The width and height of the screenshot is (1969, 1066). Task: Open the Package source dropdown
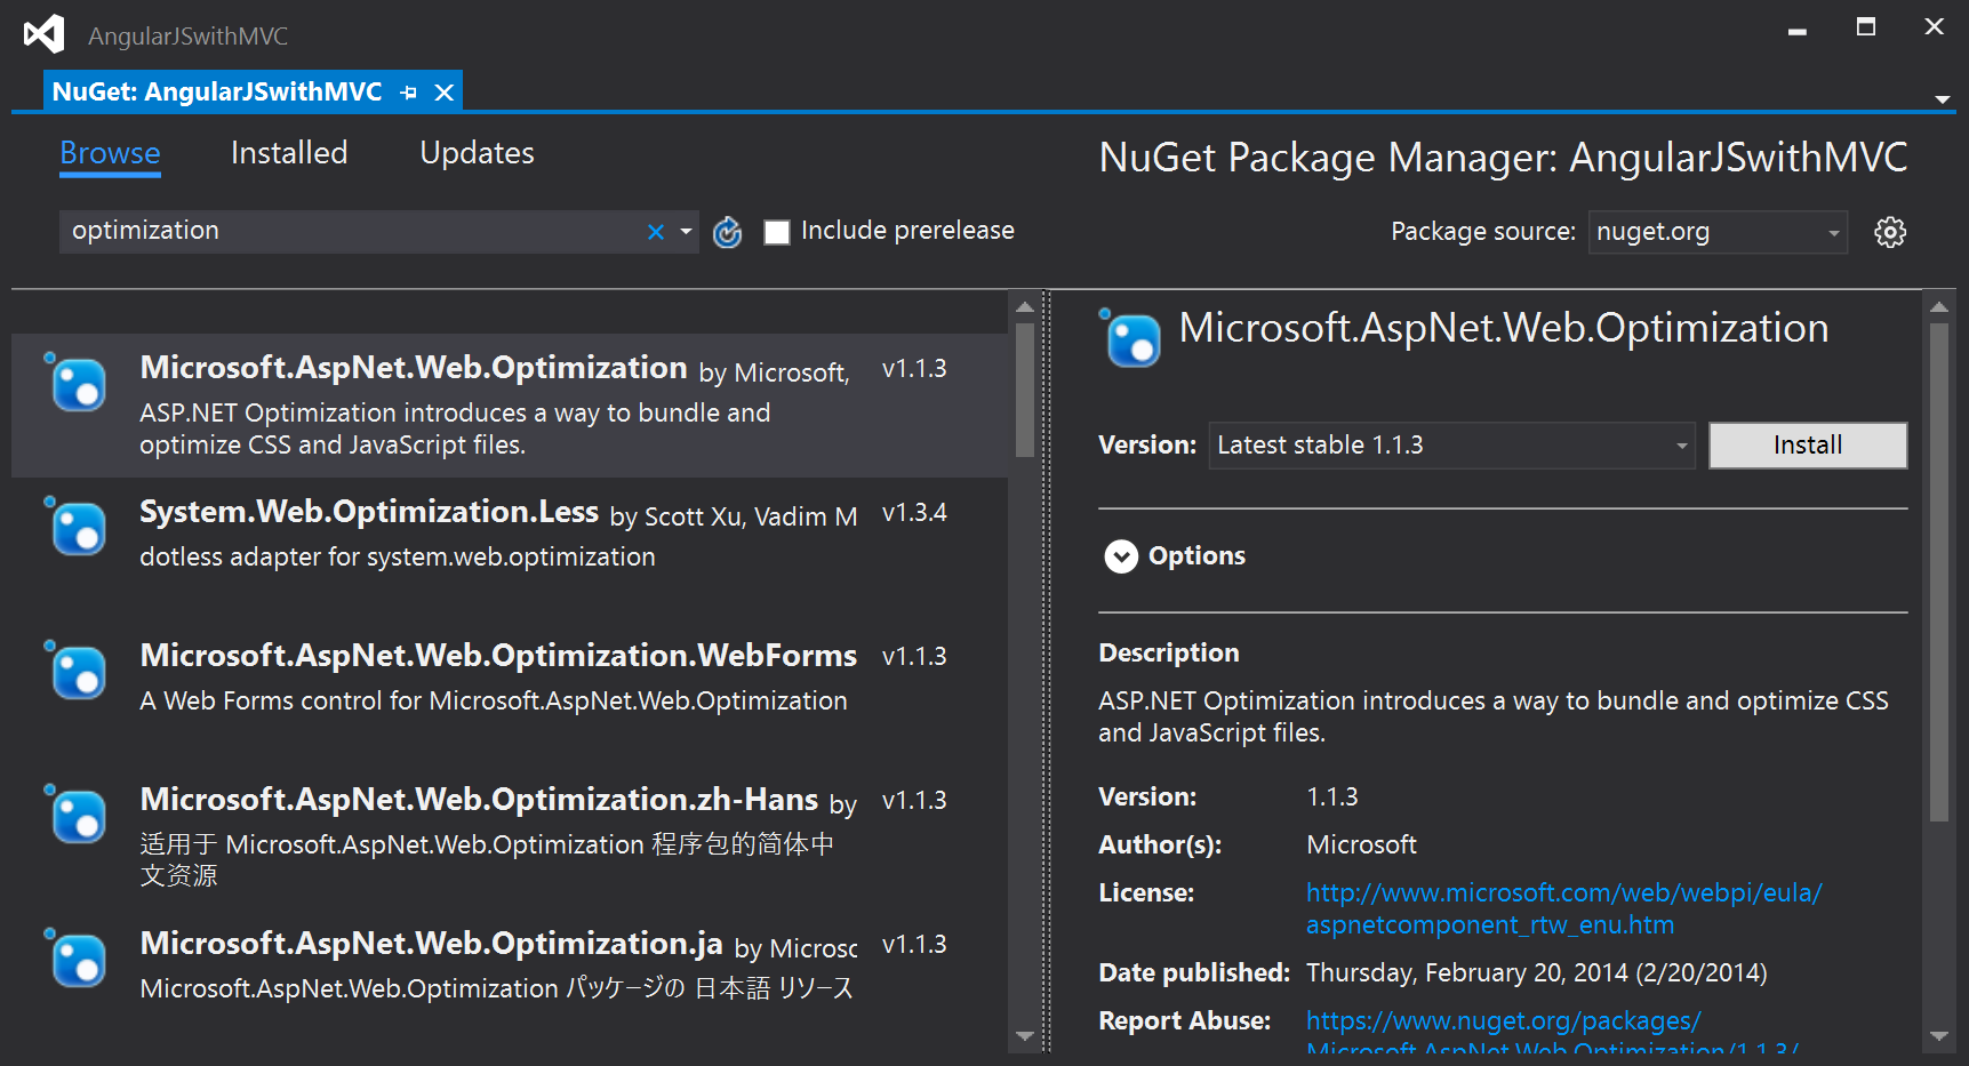click(1717, 232)
